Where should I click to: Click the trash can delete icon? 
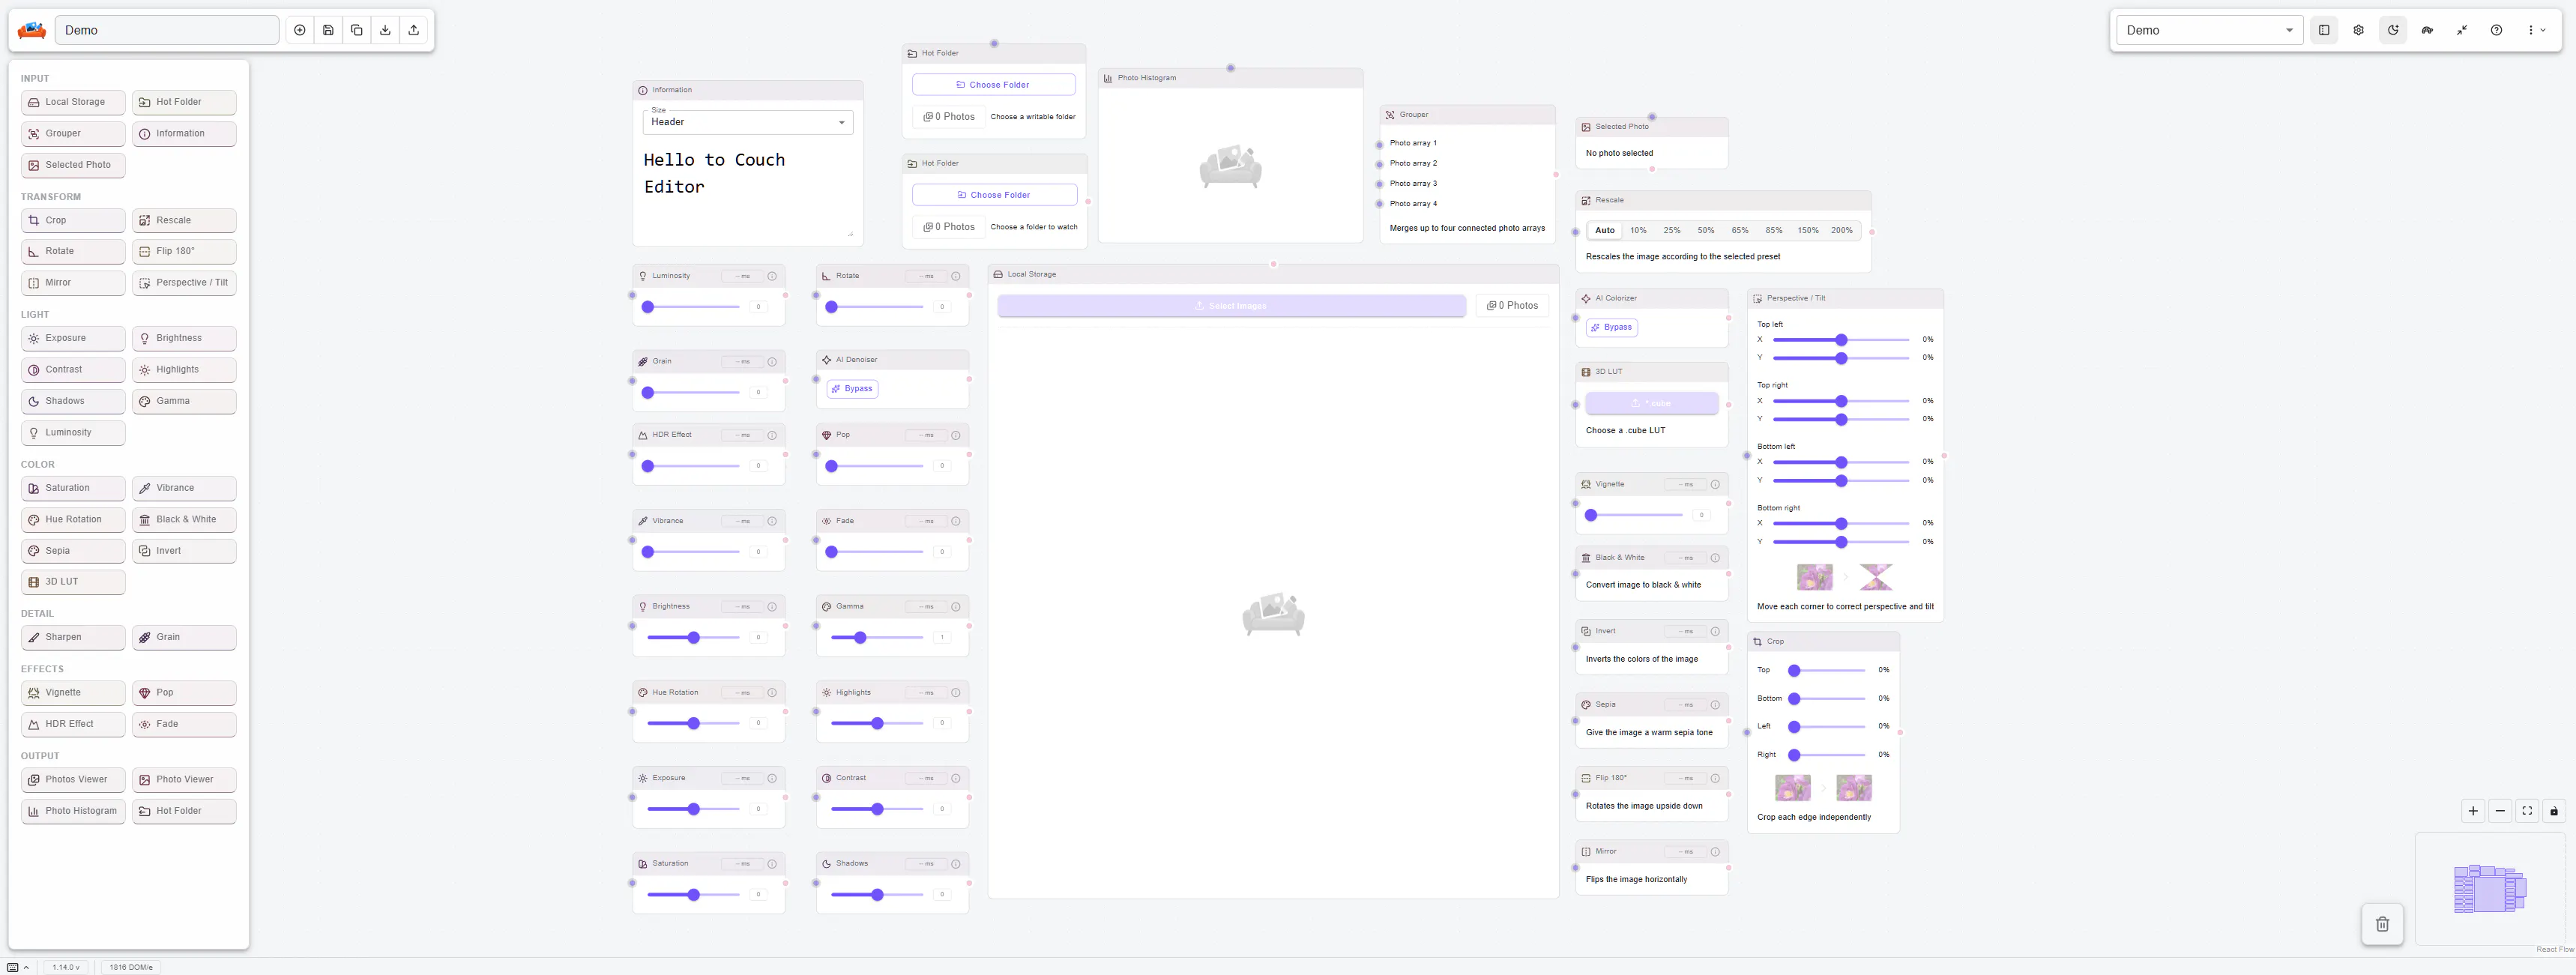click(x=2382, y=924)
